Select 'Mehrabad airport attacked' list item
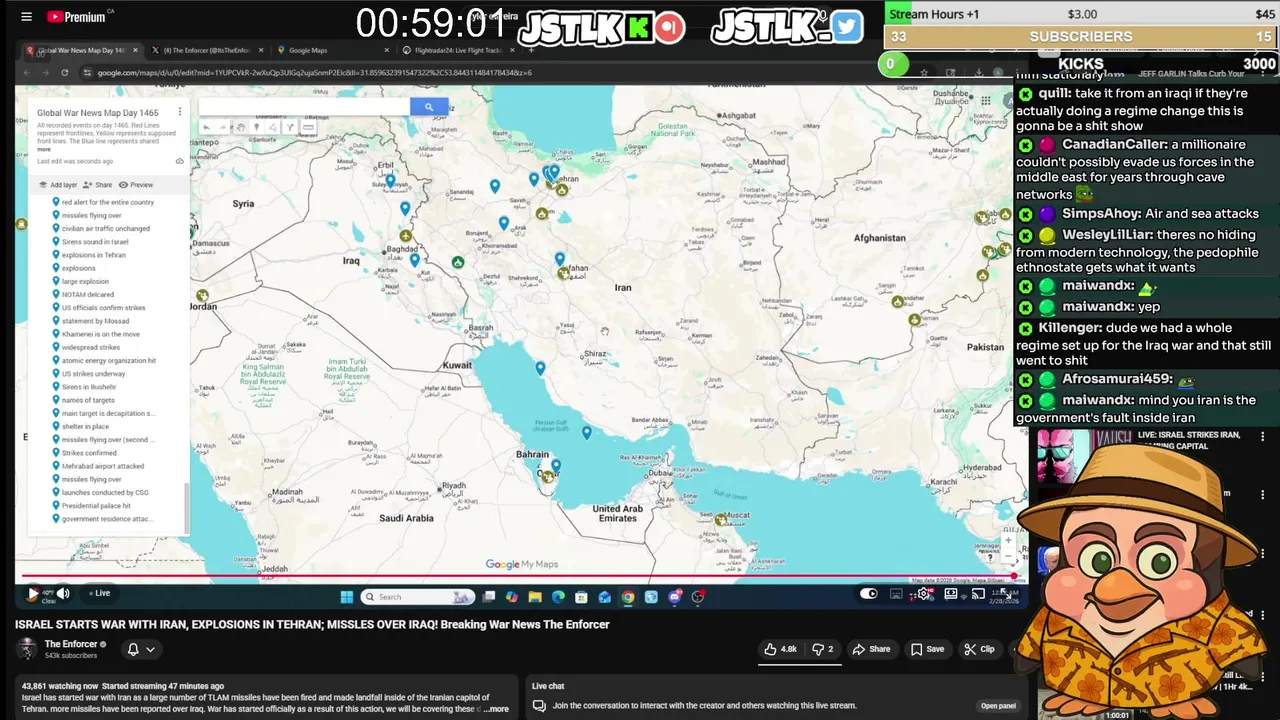 click(x=103, y=466)
